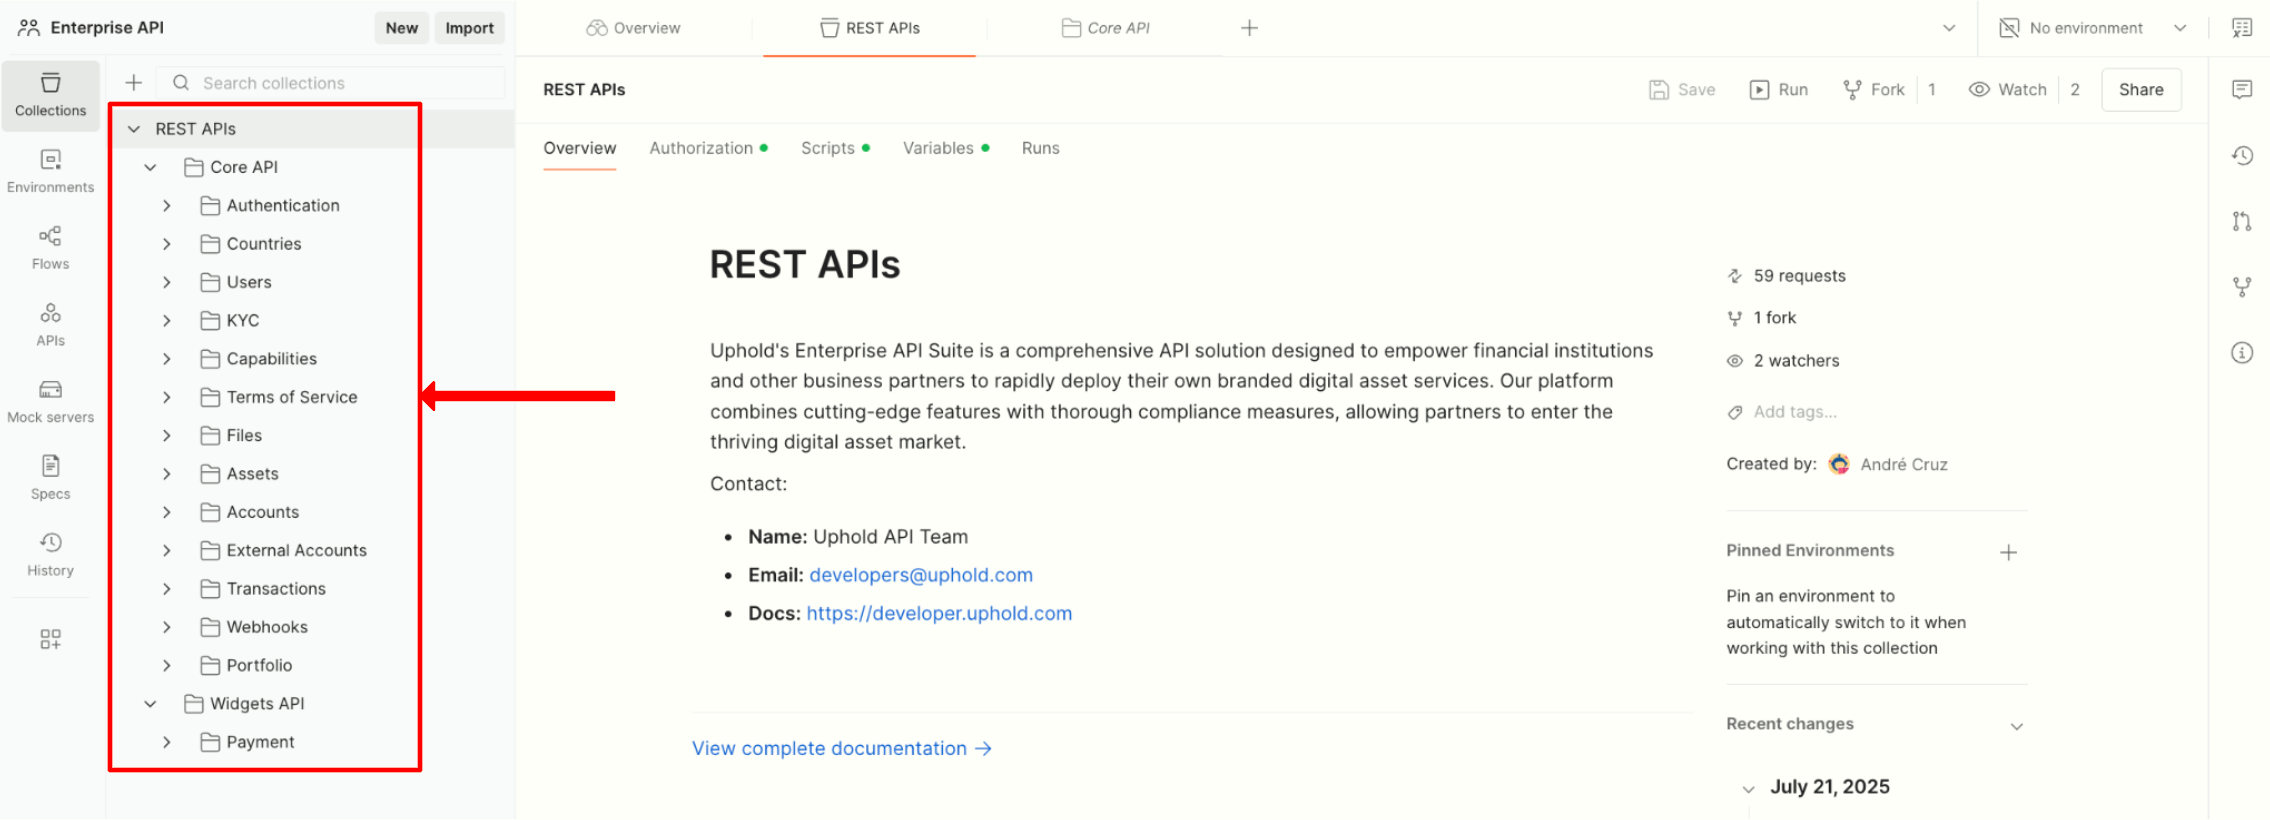This screenshot has width=2270, height=820.
Task: Click the plus icon to create a collection
Action: pyautogui.click(x=134, y=83)
